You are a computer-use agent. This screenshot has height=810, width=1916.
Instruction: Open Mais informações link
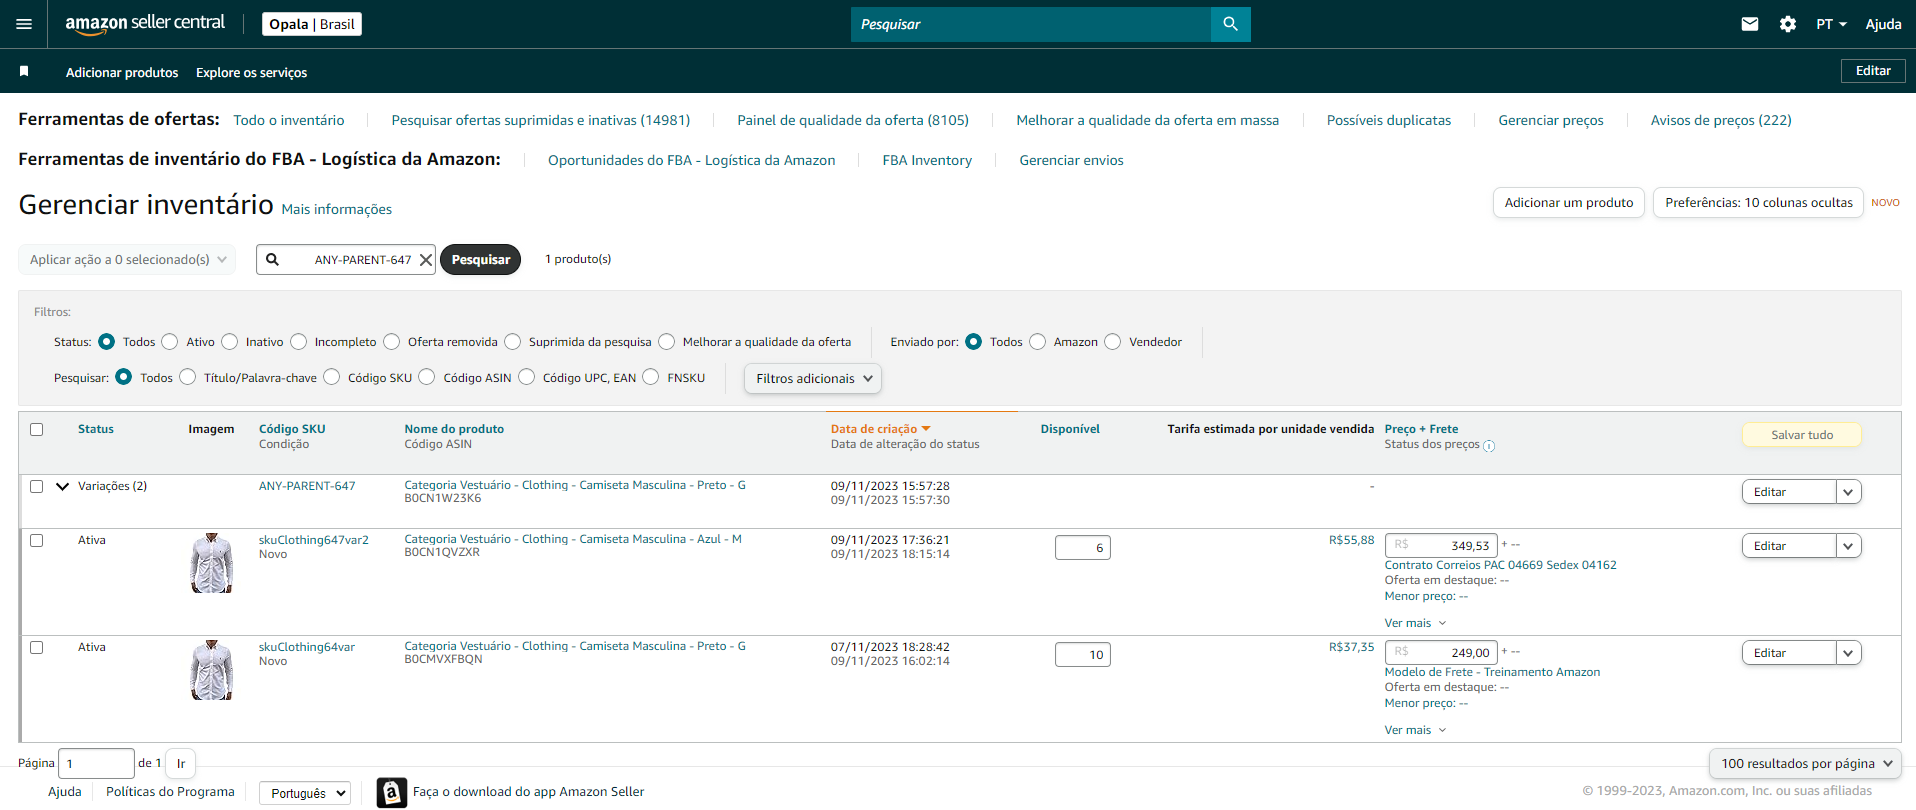point(337,209)
